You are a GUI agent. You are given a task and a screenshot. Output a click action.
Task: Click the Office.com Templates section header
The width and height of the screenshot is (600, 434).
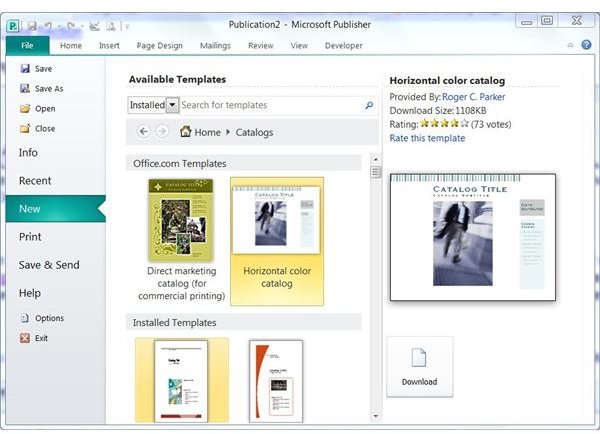[243, 163]
